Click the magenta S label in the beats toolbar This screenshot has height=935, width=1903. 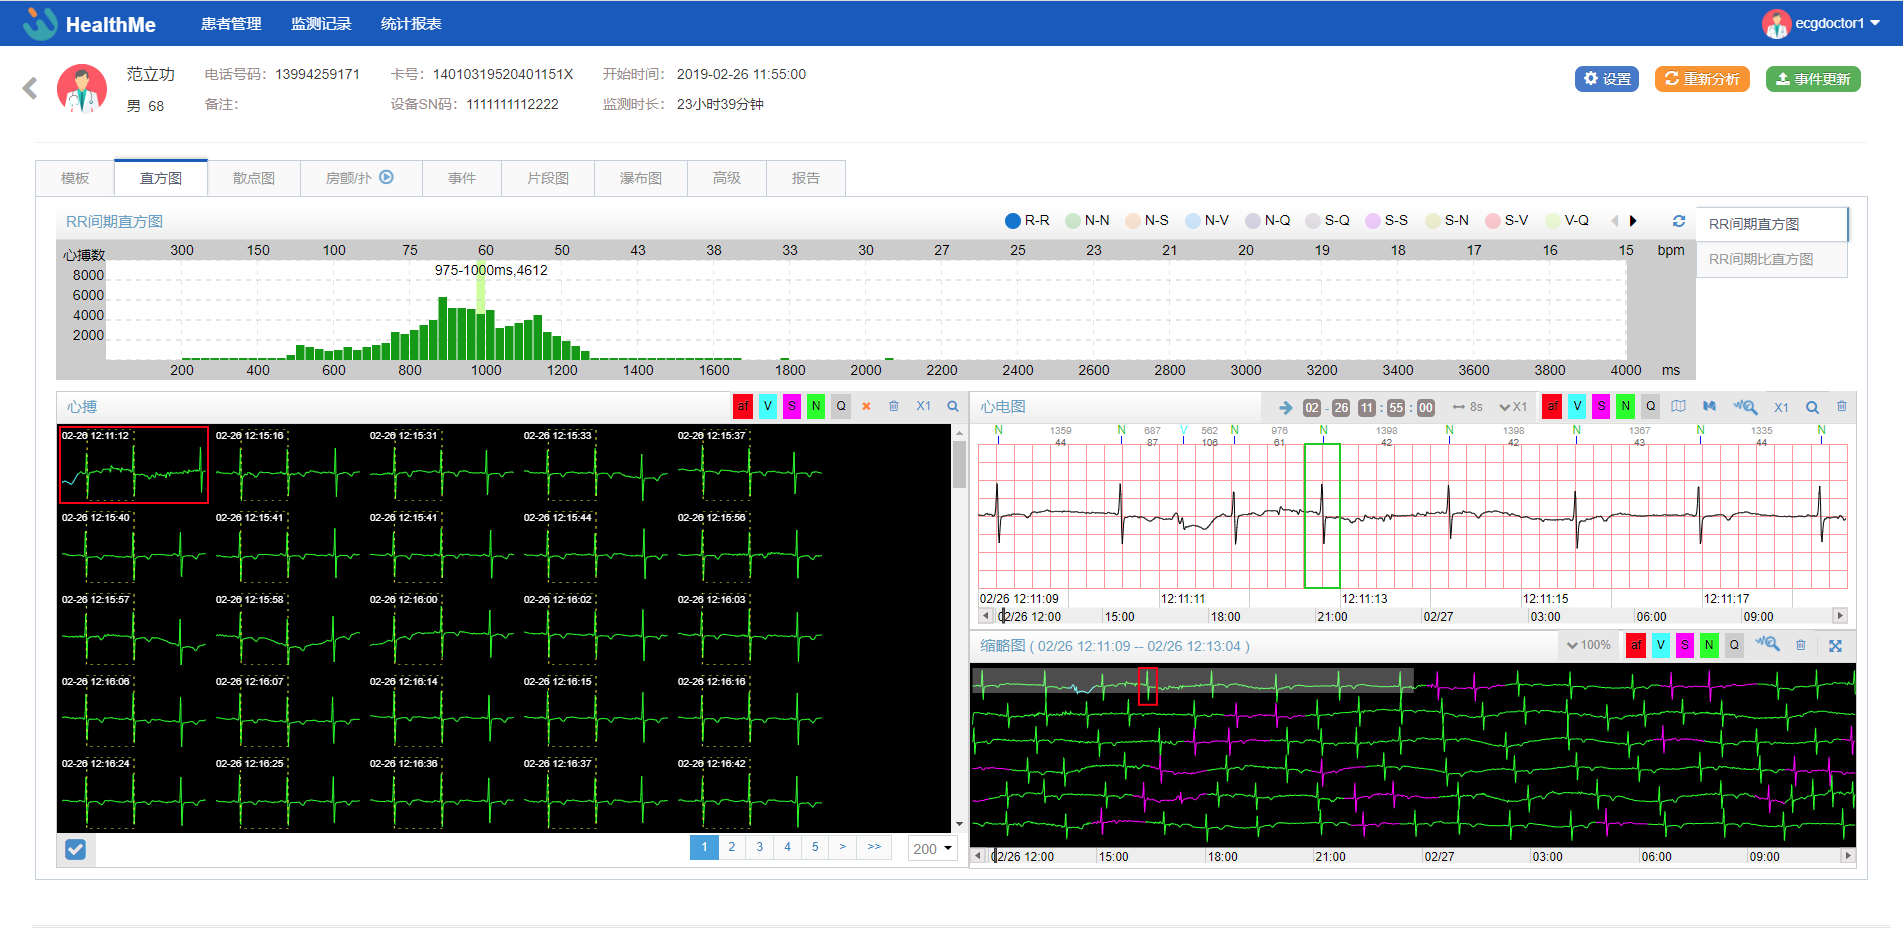point(792,406)
